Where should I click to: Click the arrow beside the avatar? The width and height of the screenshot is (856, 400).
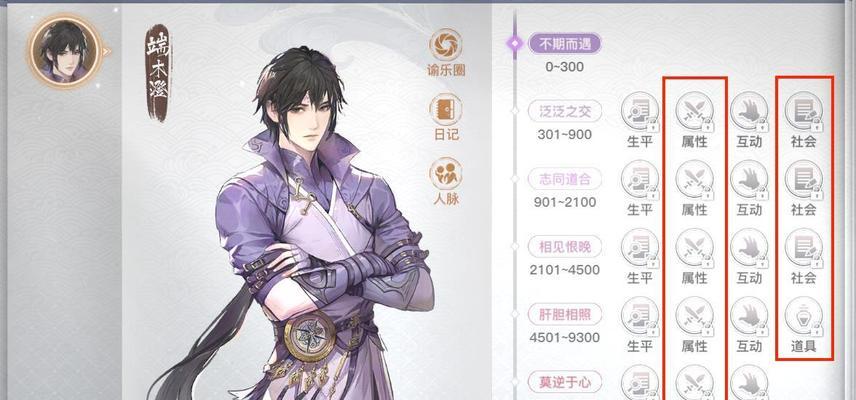[x=107, y=52]
